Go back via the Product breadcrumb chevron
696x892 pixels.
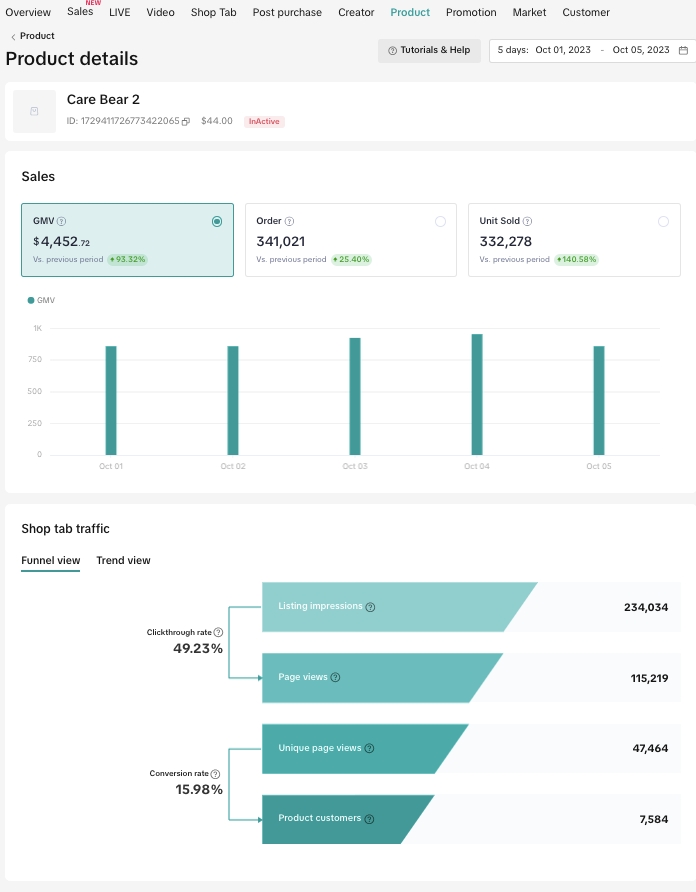[x=13, y=36]
